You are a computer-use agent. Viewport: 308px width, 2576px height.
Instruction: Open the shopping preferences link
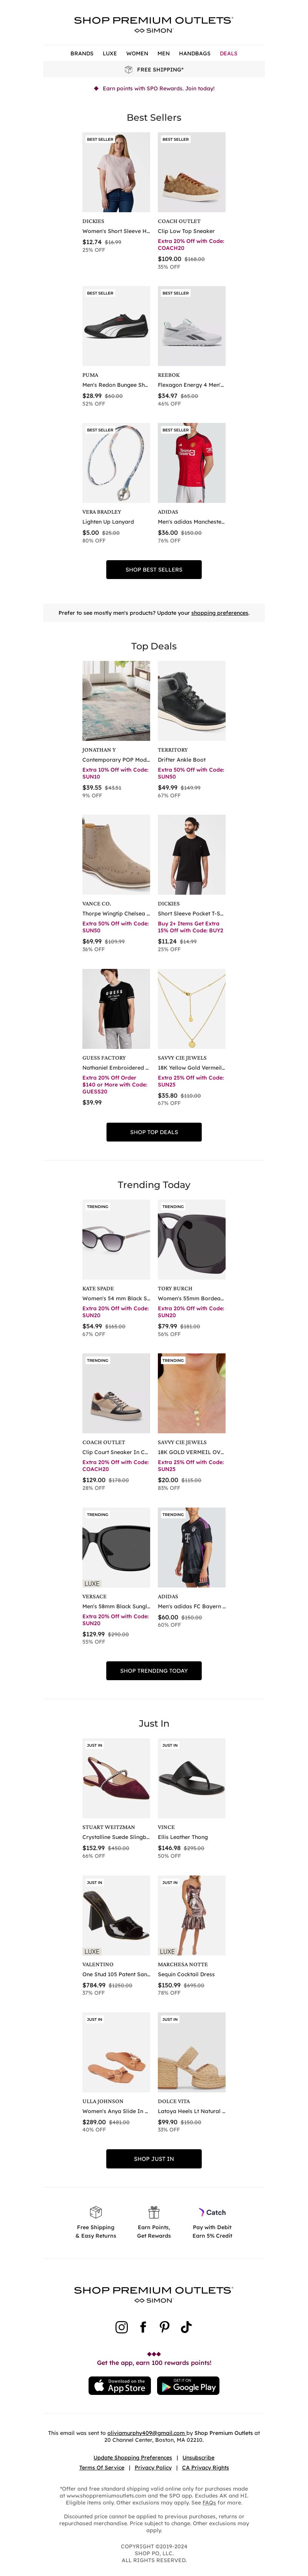[220, 612]
